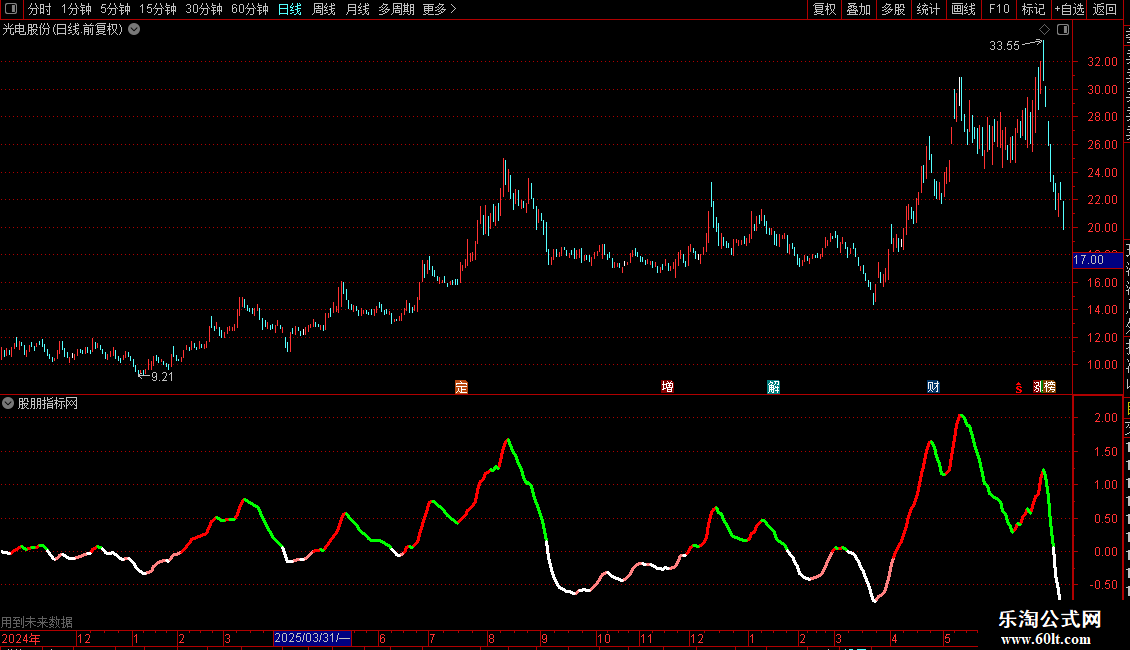Click the 2.00 indicator axis label
This screenshot has height=650, width=1130.
[x=1105, y=418]
